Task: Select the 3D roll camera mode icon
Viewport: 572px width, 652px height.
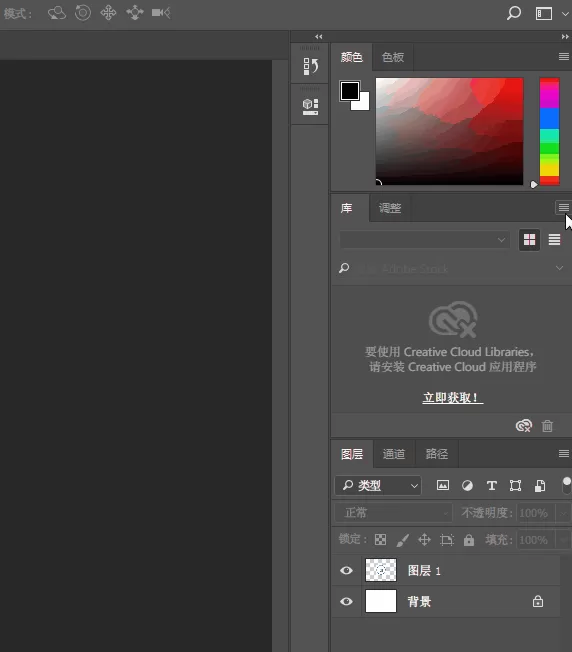Action: point(83,13)
